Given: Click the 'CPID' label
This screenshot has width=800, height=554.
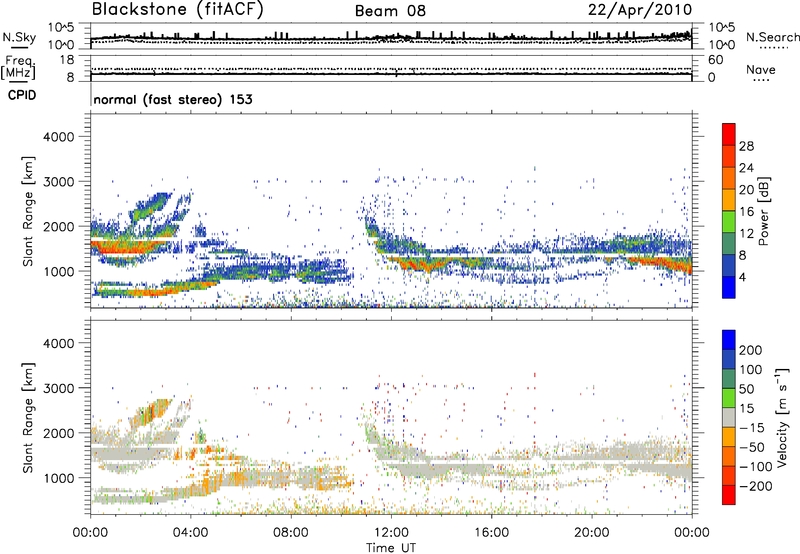Looking at the screenshot, I should click(x=22, y=95).
